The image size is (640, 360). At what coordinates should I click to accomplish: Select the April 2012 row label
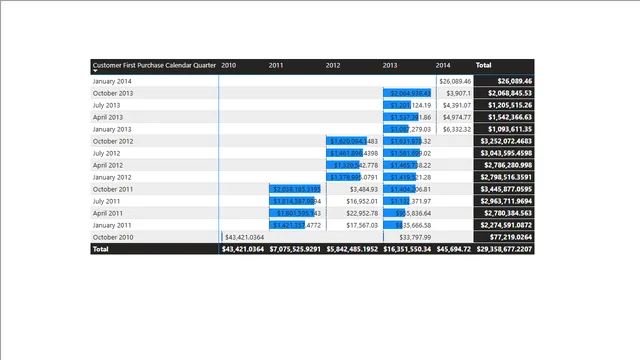pos(108,165)
